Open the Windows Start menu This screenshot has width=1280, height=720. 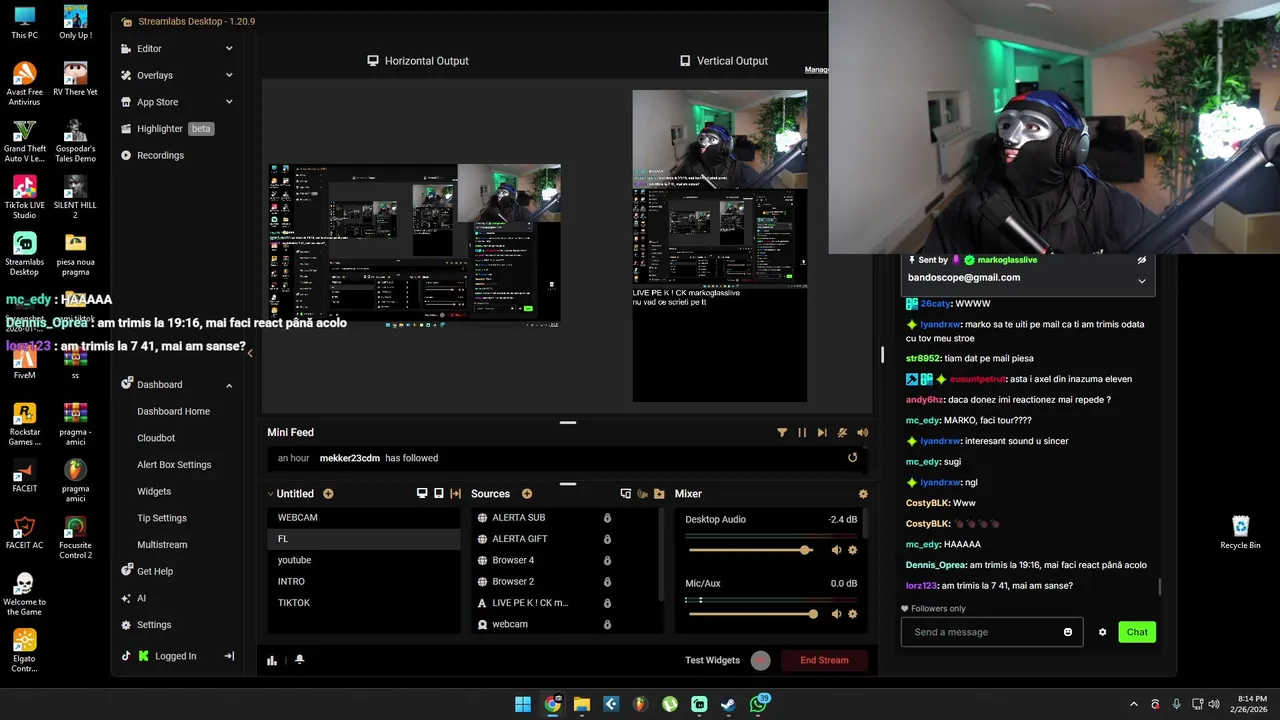coord(523,705)
